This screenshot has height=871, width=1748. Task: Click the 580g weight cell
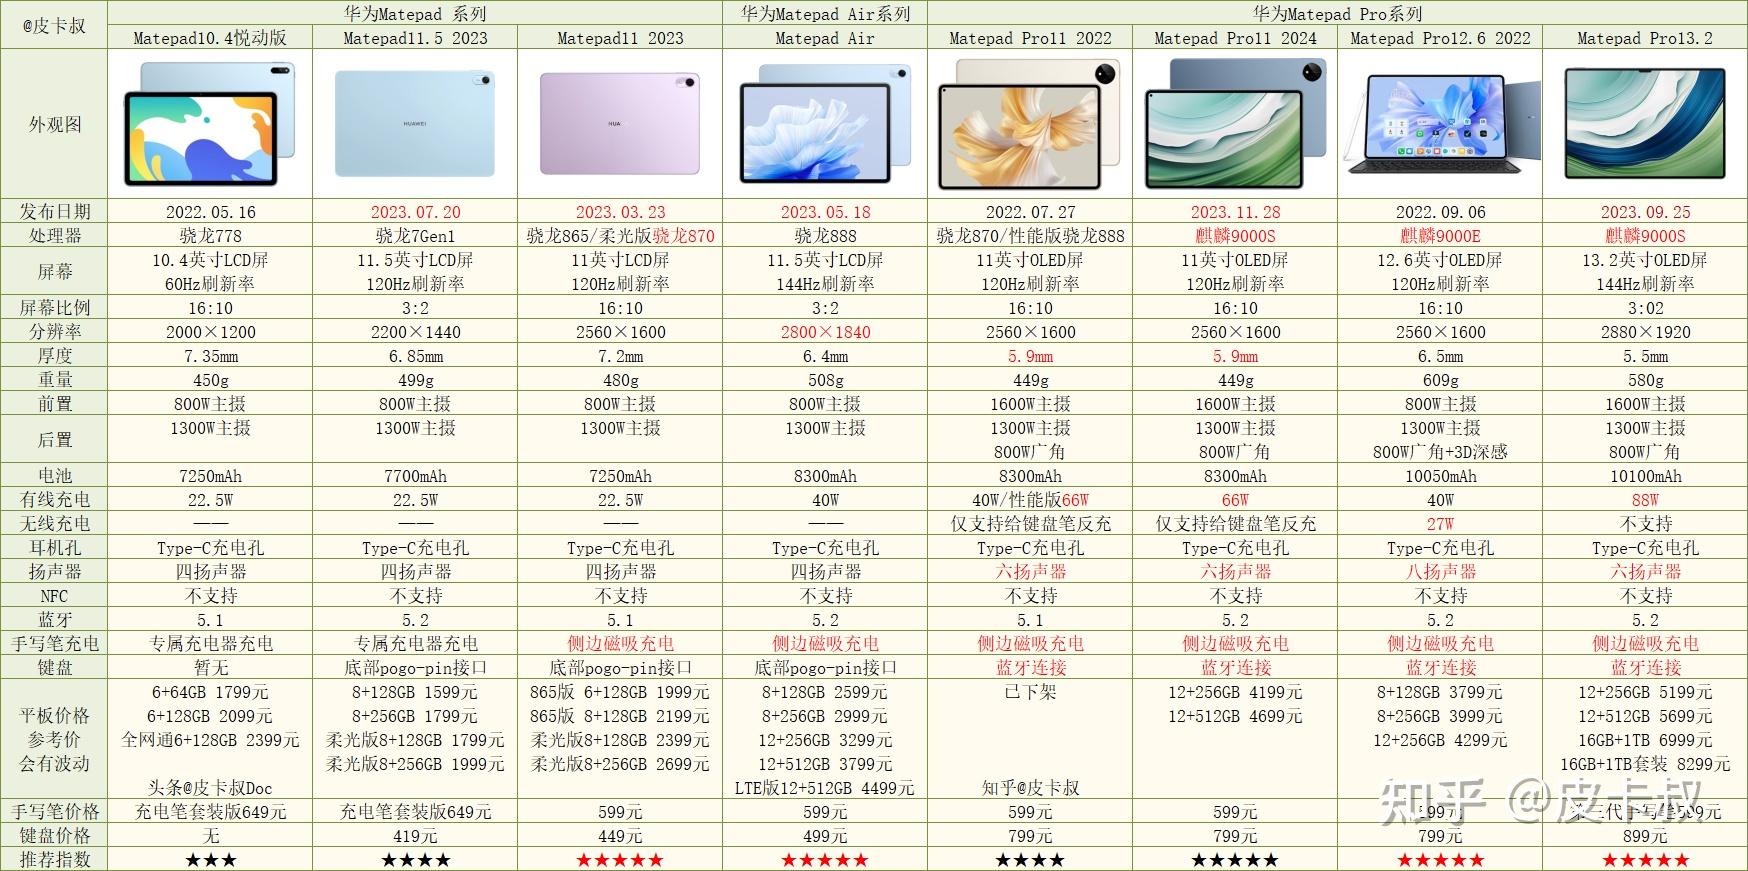tap(1645, 380)
